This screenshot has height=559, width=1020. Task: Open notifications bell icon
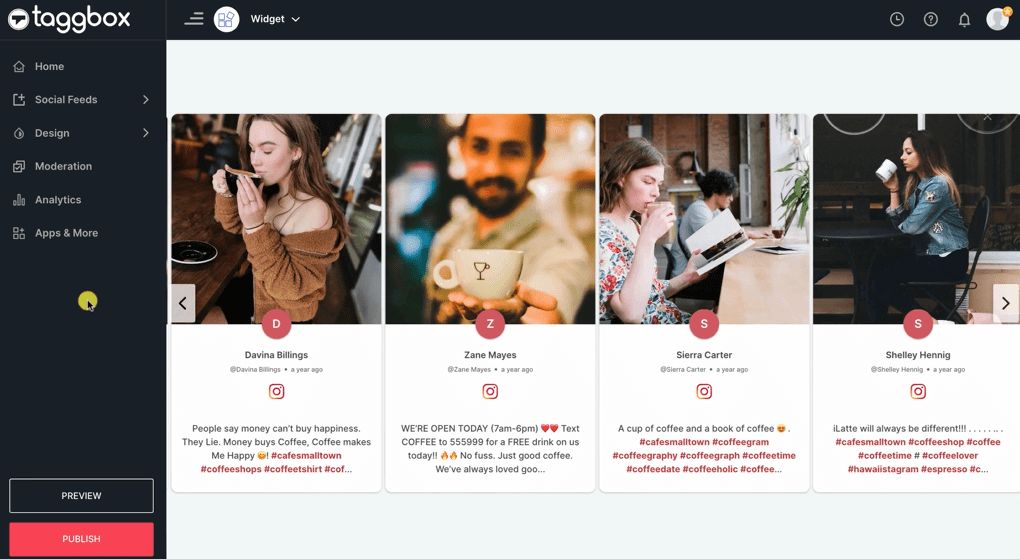click(x=964, y=19)
